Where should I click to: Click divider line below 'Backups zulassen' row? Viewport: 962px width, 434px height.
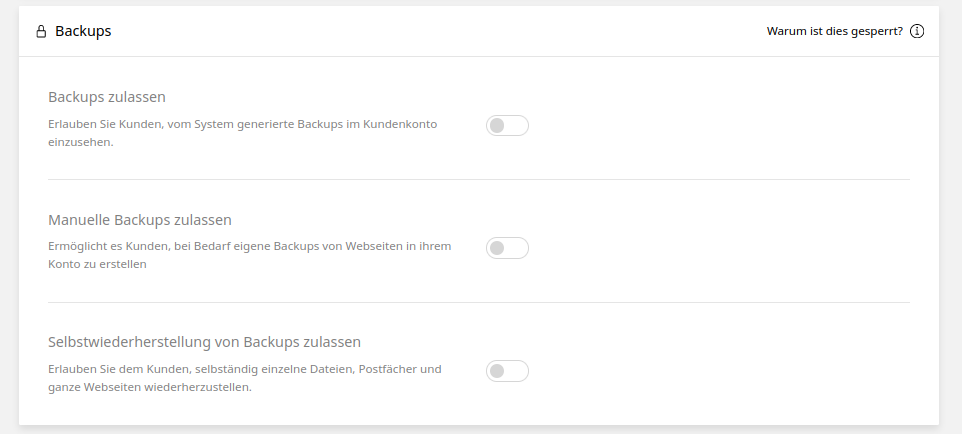click(479, 180)
